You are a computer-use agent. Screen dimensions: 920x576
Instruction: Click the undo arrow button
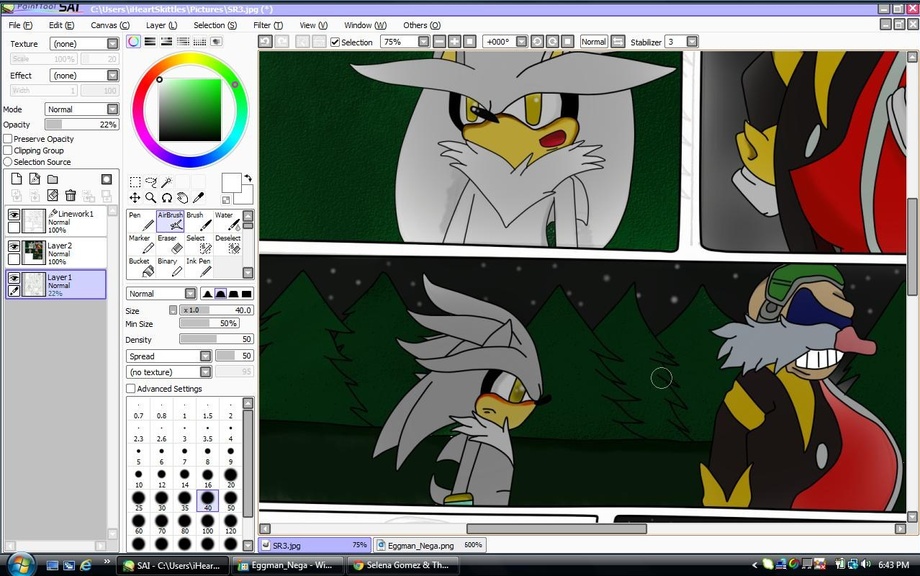click(265, 42)
